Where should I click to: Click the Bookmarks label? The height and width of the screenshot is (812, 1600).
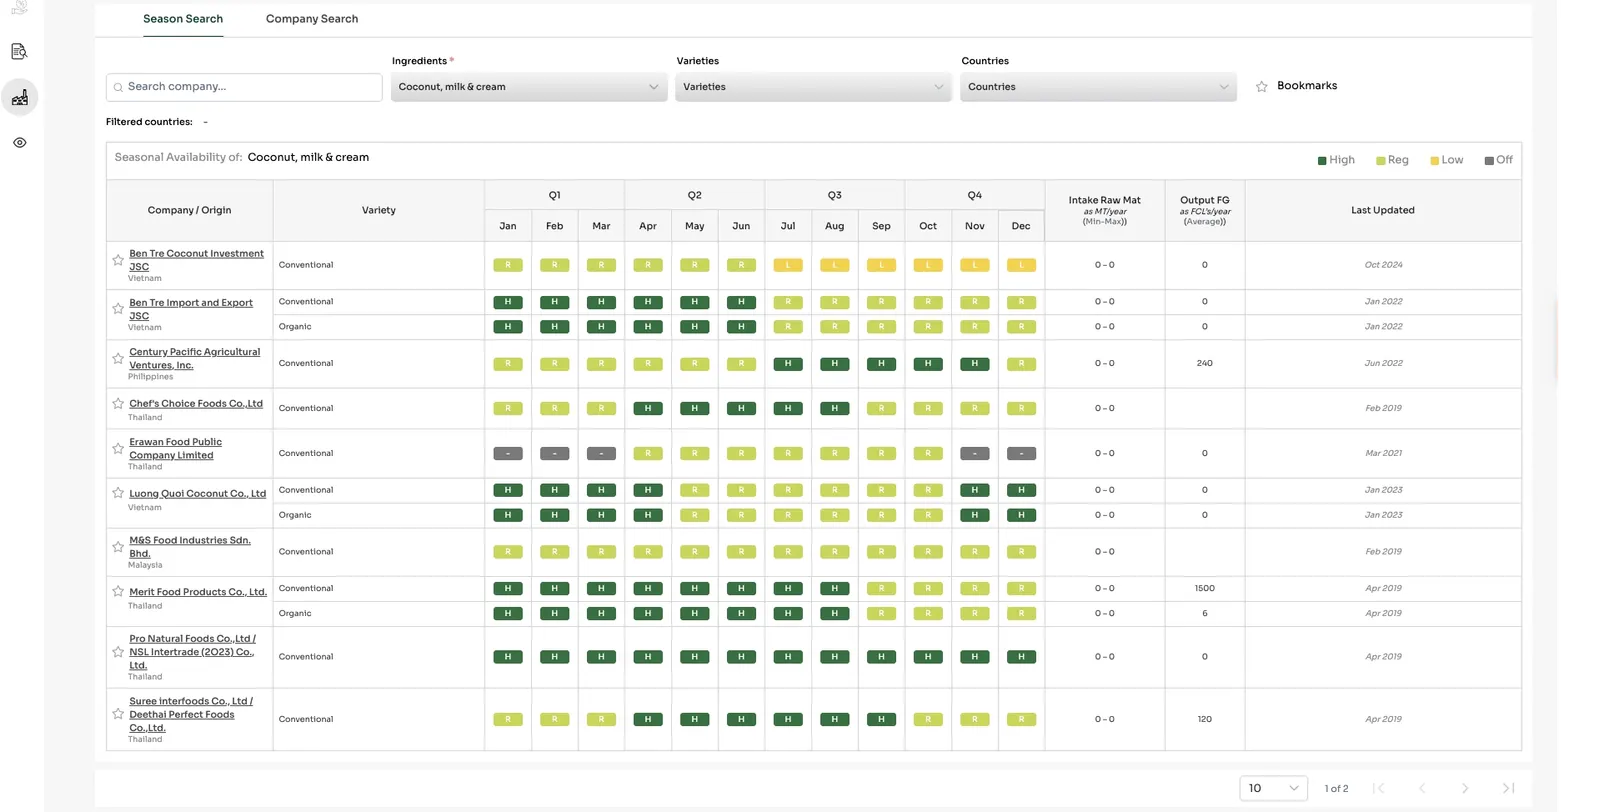(x=1307, y=86)
